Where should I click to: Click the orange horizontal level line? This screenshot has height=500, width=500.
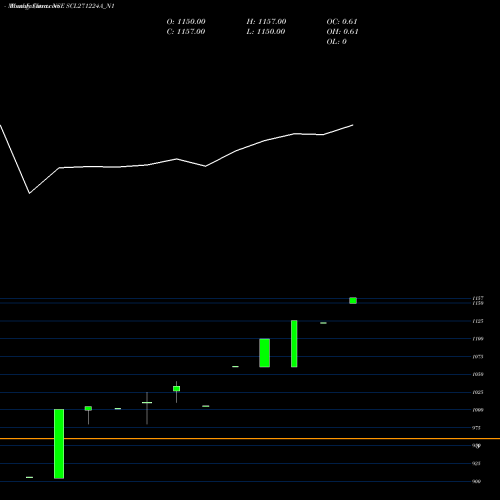pyautogui.click(x=250, y=439)
